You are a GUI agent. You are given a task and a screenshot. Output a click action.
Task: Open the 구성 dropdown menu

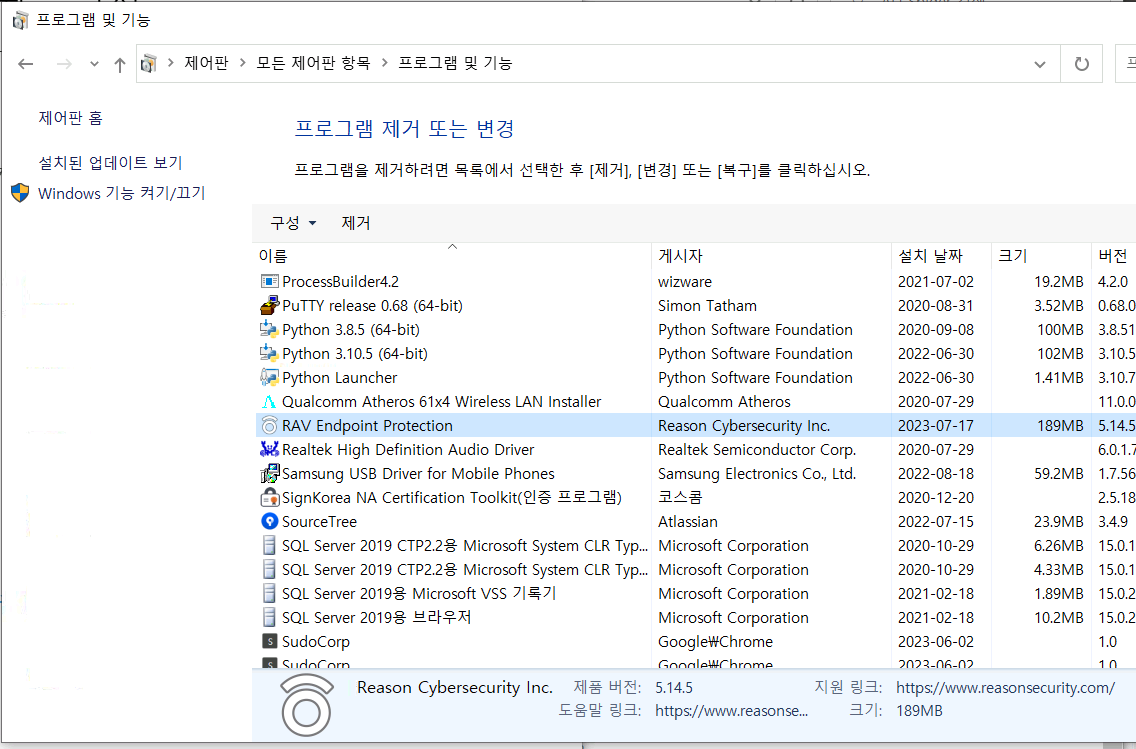[293, 223]
